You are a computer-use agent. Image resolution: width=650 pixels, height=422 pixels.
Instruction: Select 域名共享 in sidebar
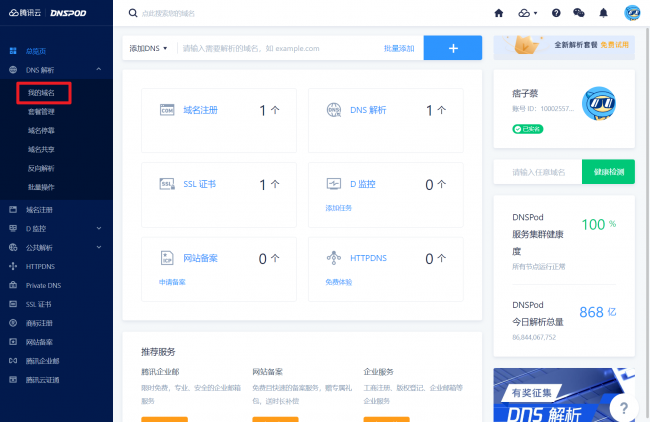[41, 149]
